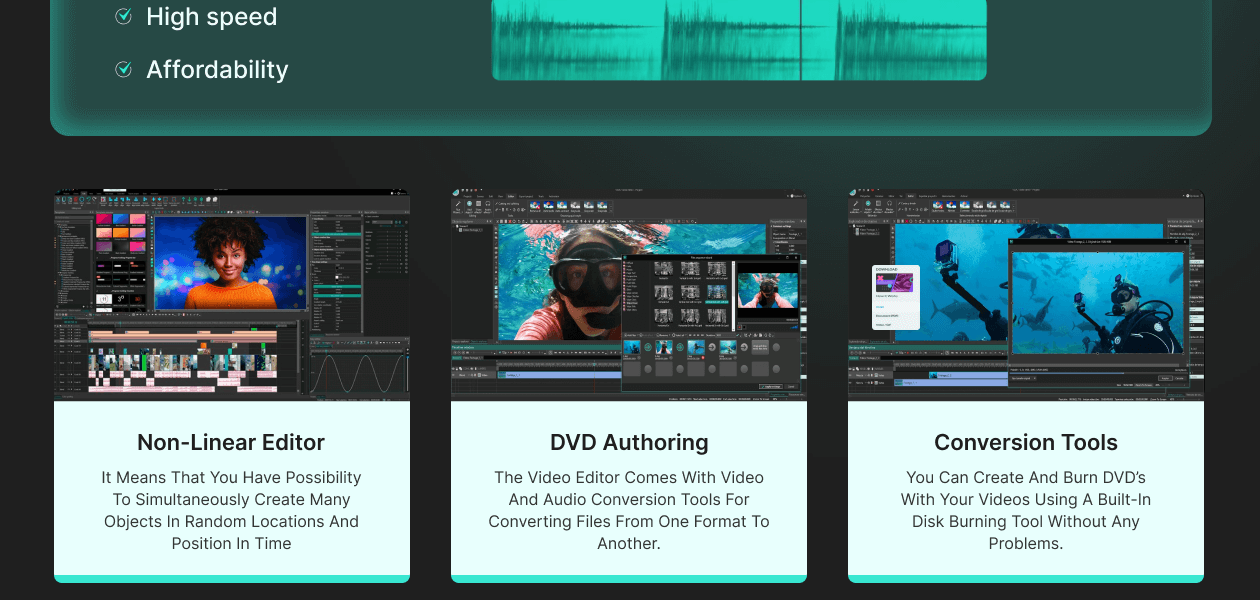Click the app logo in DVD Authoring screenshot

[x=457, y=194]
